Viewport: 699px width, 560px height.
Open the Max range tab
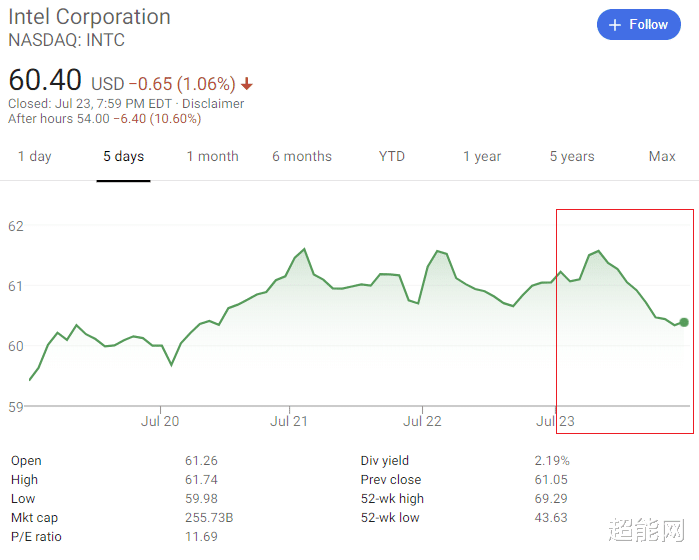(x=662, y=156)
